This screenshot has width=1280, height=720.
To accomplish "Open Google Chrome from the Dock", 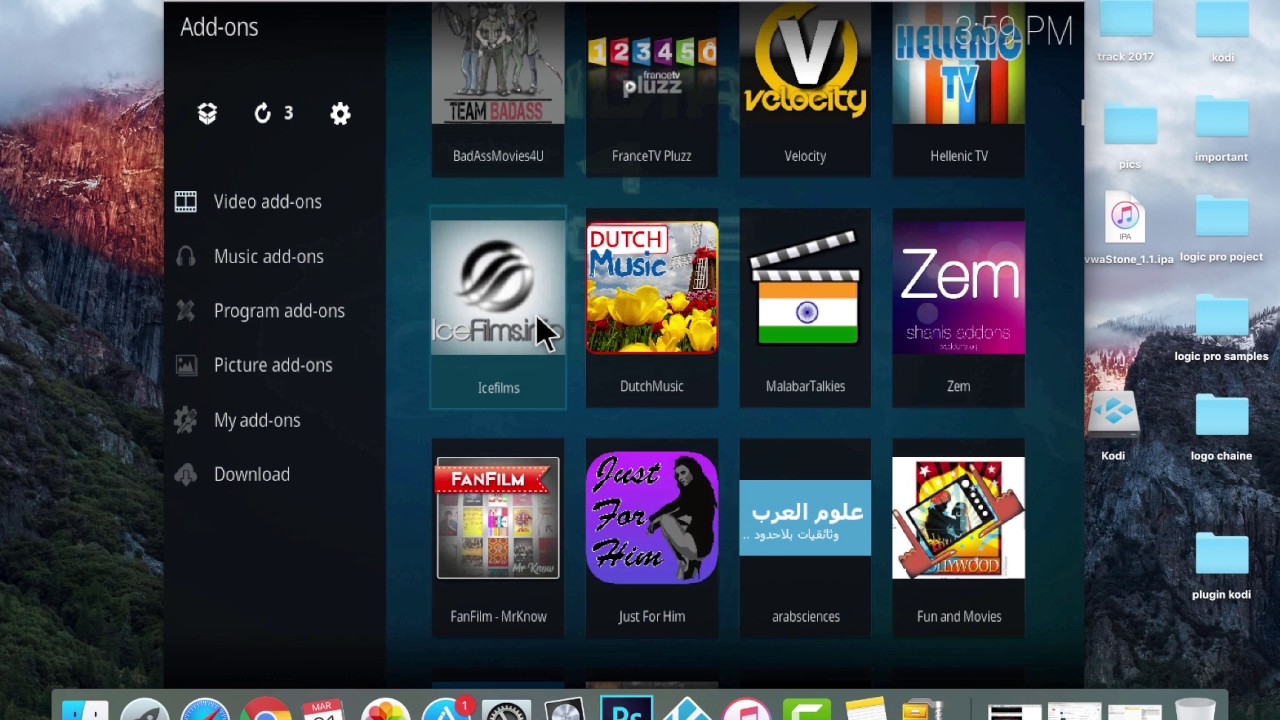I will click(x=265, y=709).
